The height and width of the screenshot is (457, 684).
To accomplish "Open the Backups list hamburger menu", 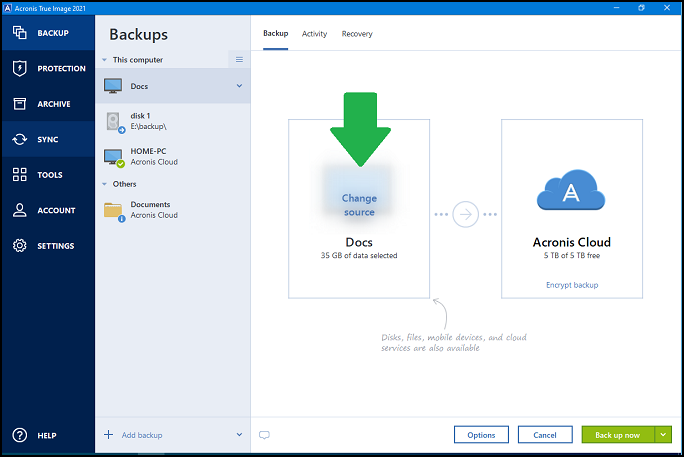I will [239, 60].
